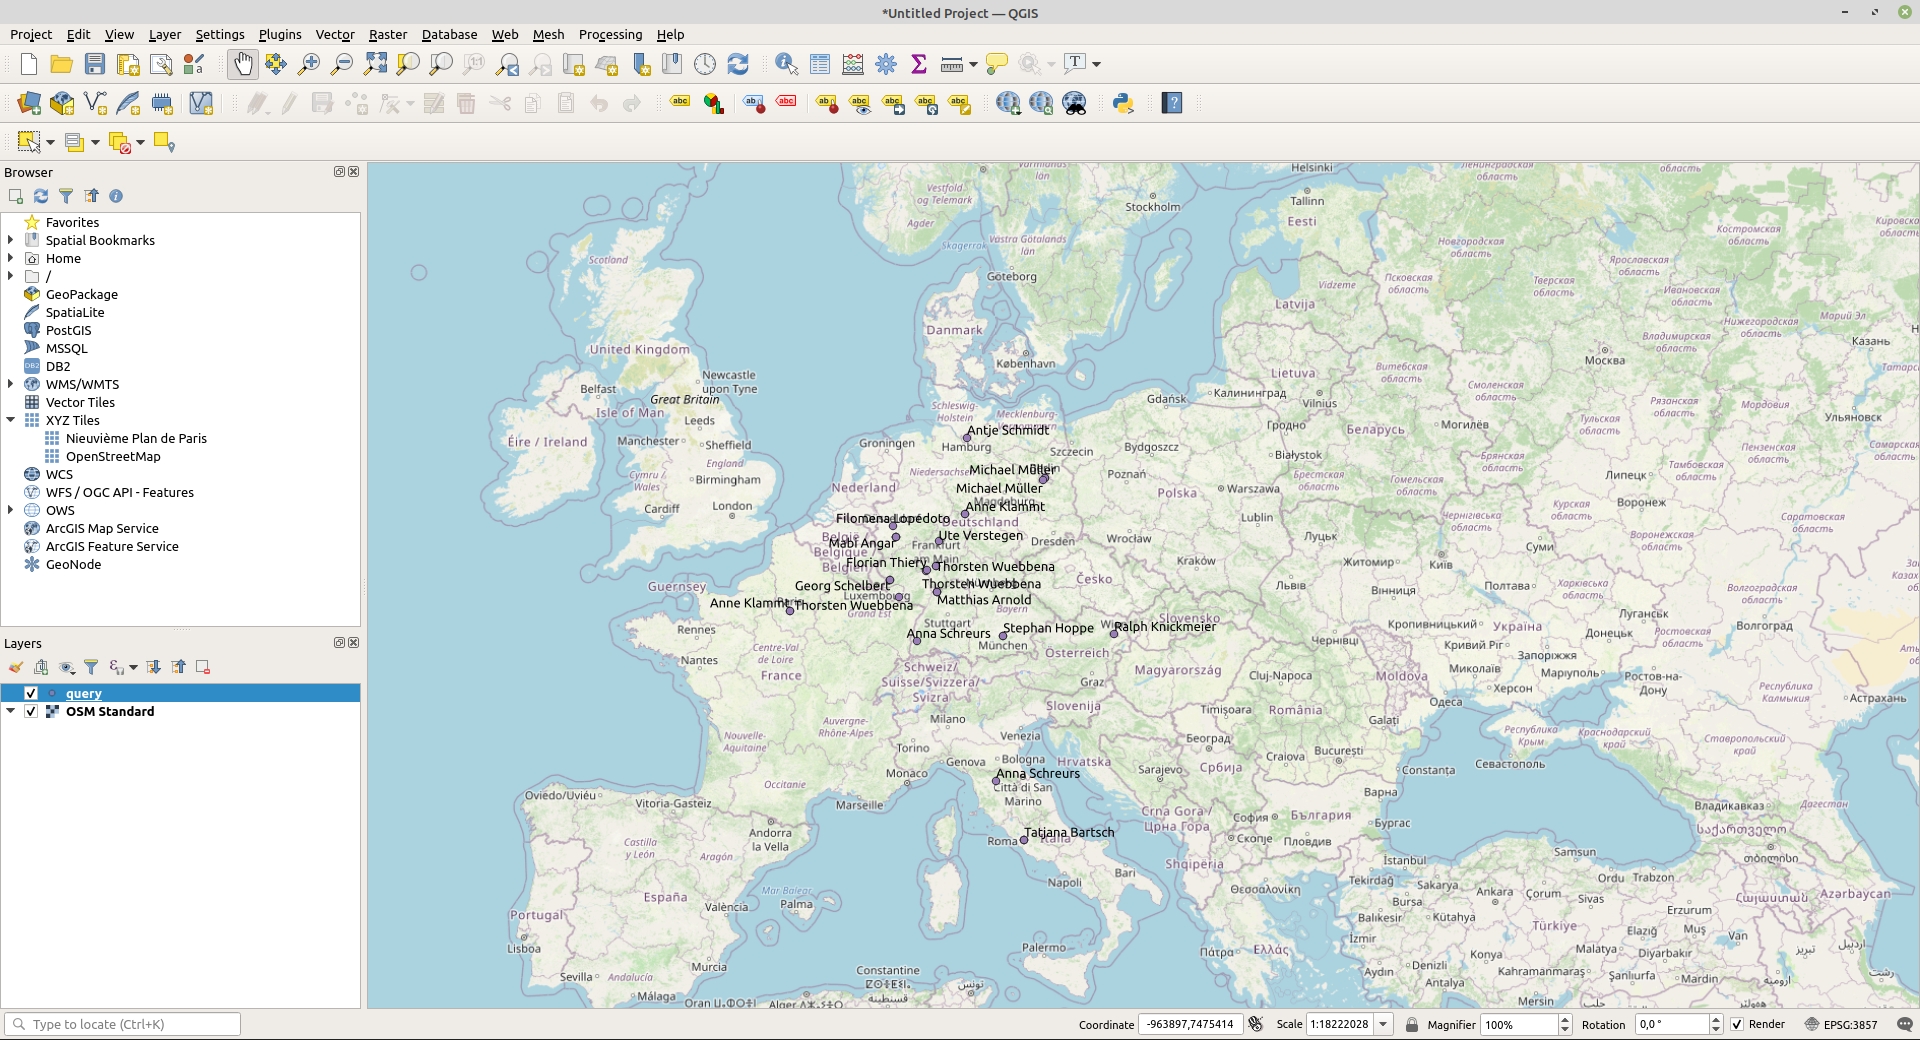Expand the Home tree item
1920x1040 pixels.
(x=11, y=258)
